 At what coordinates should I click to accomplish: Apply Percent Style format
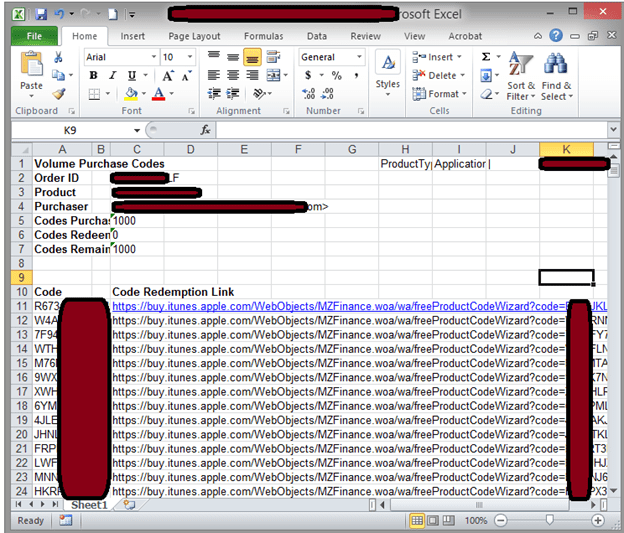pyautogui.click(x=337, y=75)
